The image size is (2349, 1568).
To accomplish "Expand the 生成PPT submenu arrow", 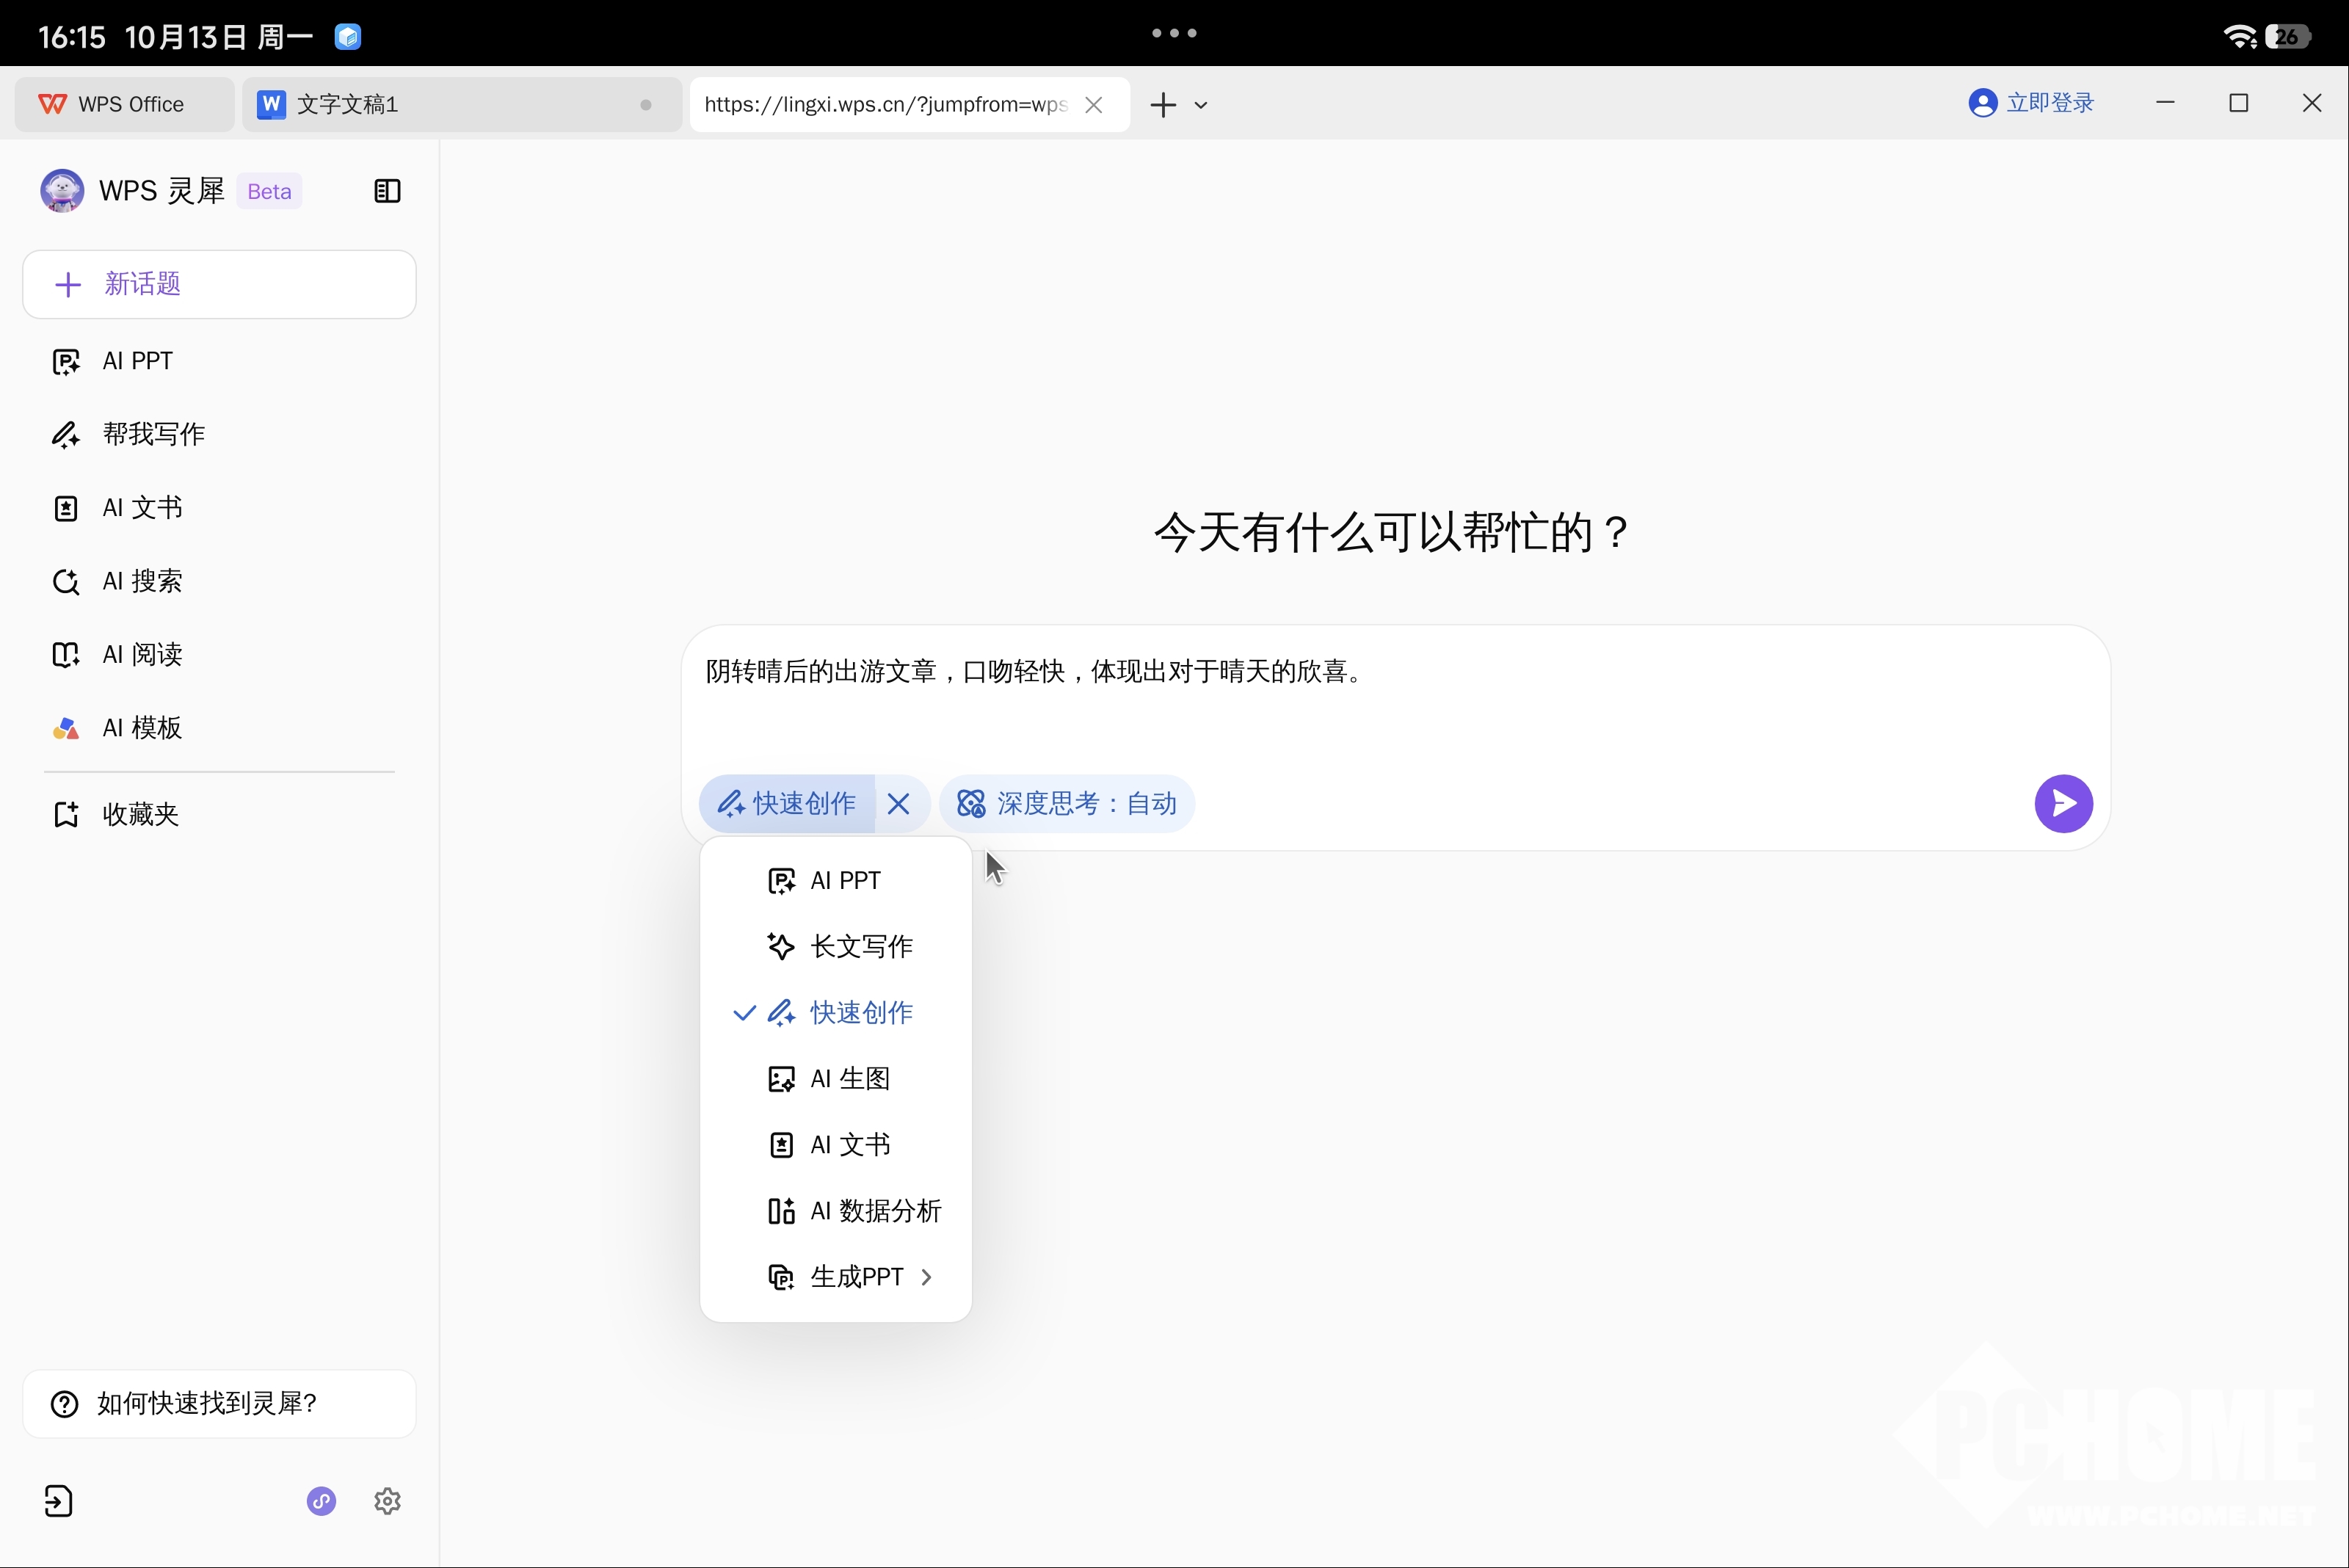I will click(926, 1276).
